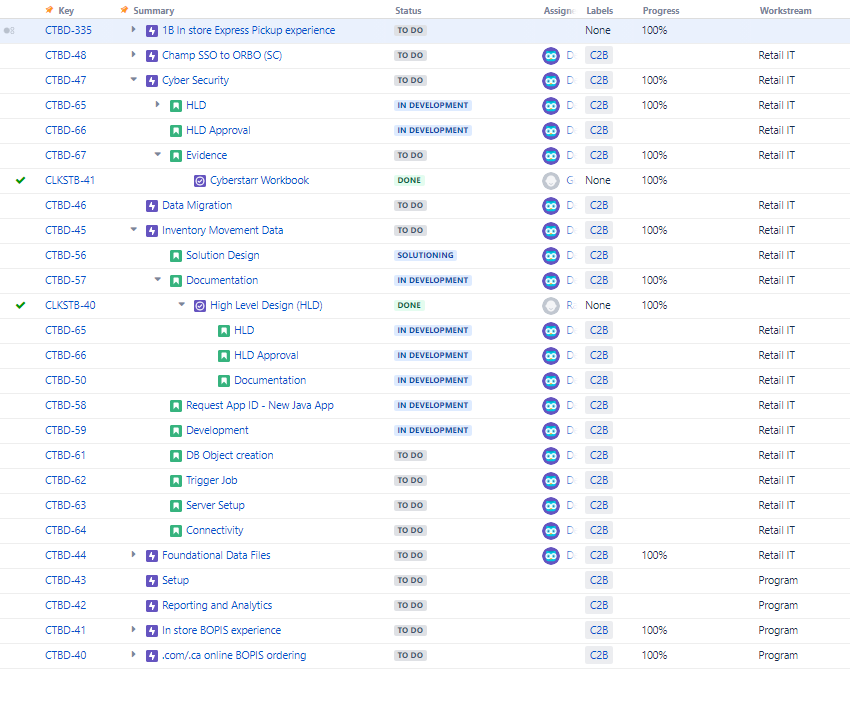The height and width of the screenshot is (705, 850).
Task: Click 100% progress on CTBD-335 row
Action: 654,30
